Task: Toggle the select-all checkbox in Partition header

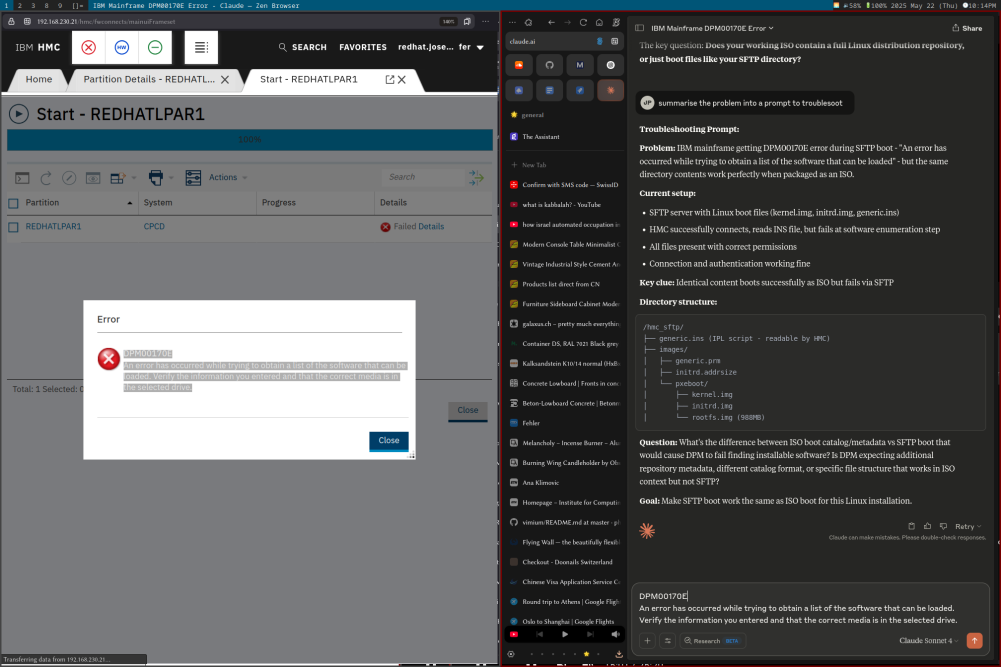Action: tap(13, 203)
